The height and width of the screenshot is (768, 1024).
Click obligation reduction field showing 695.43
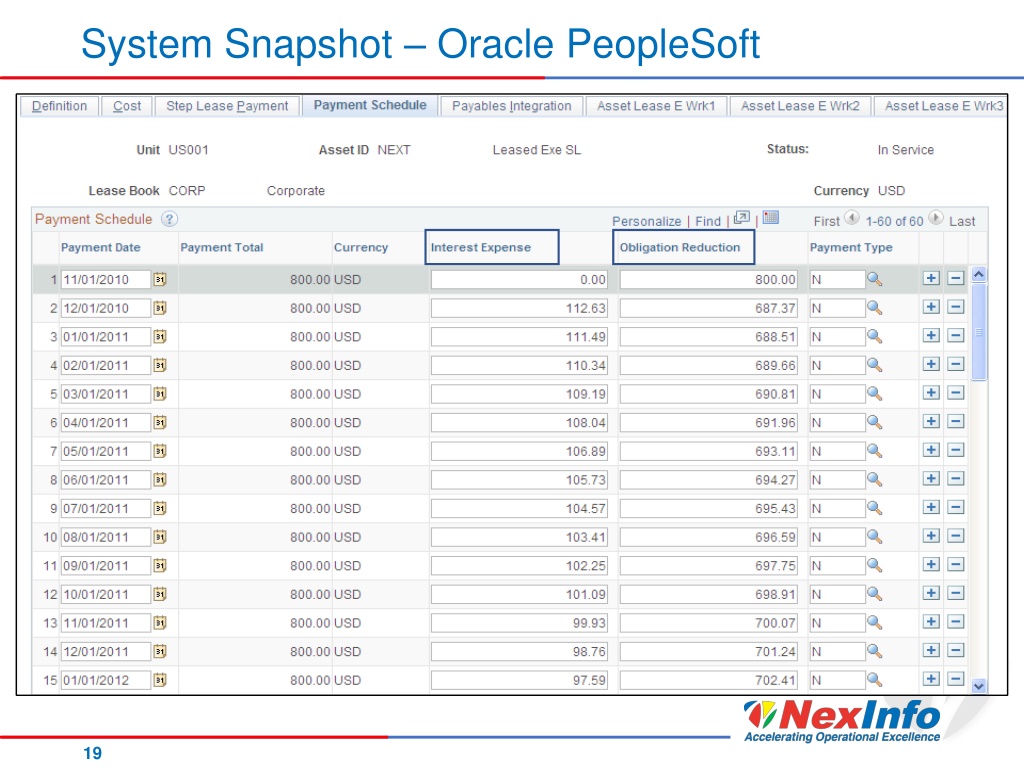[x=708, y=509]
